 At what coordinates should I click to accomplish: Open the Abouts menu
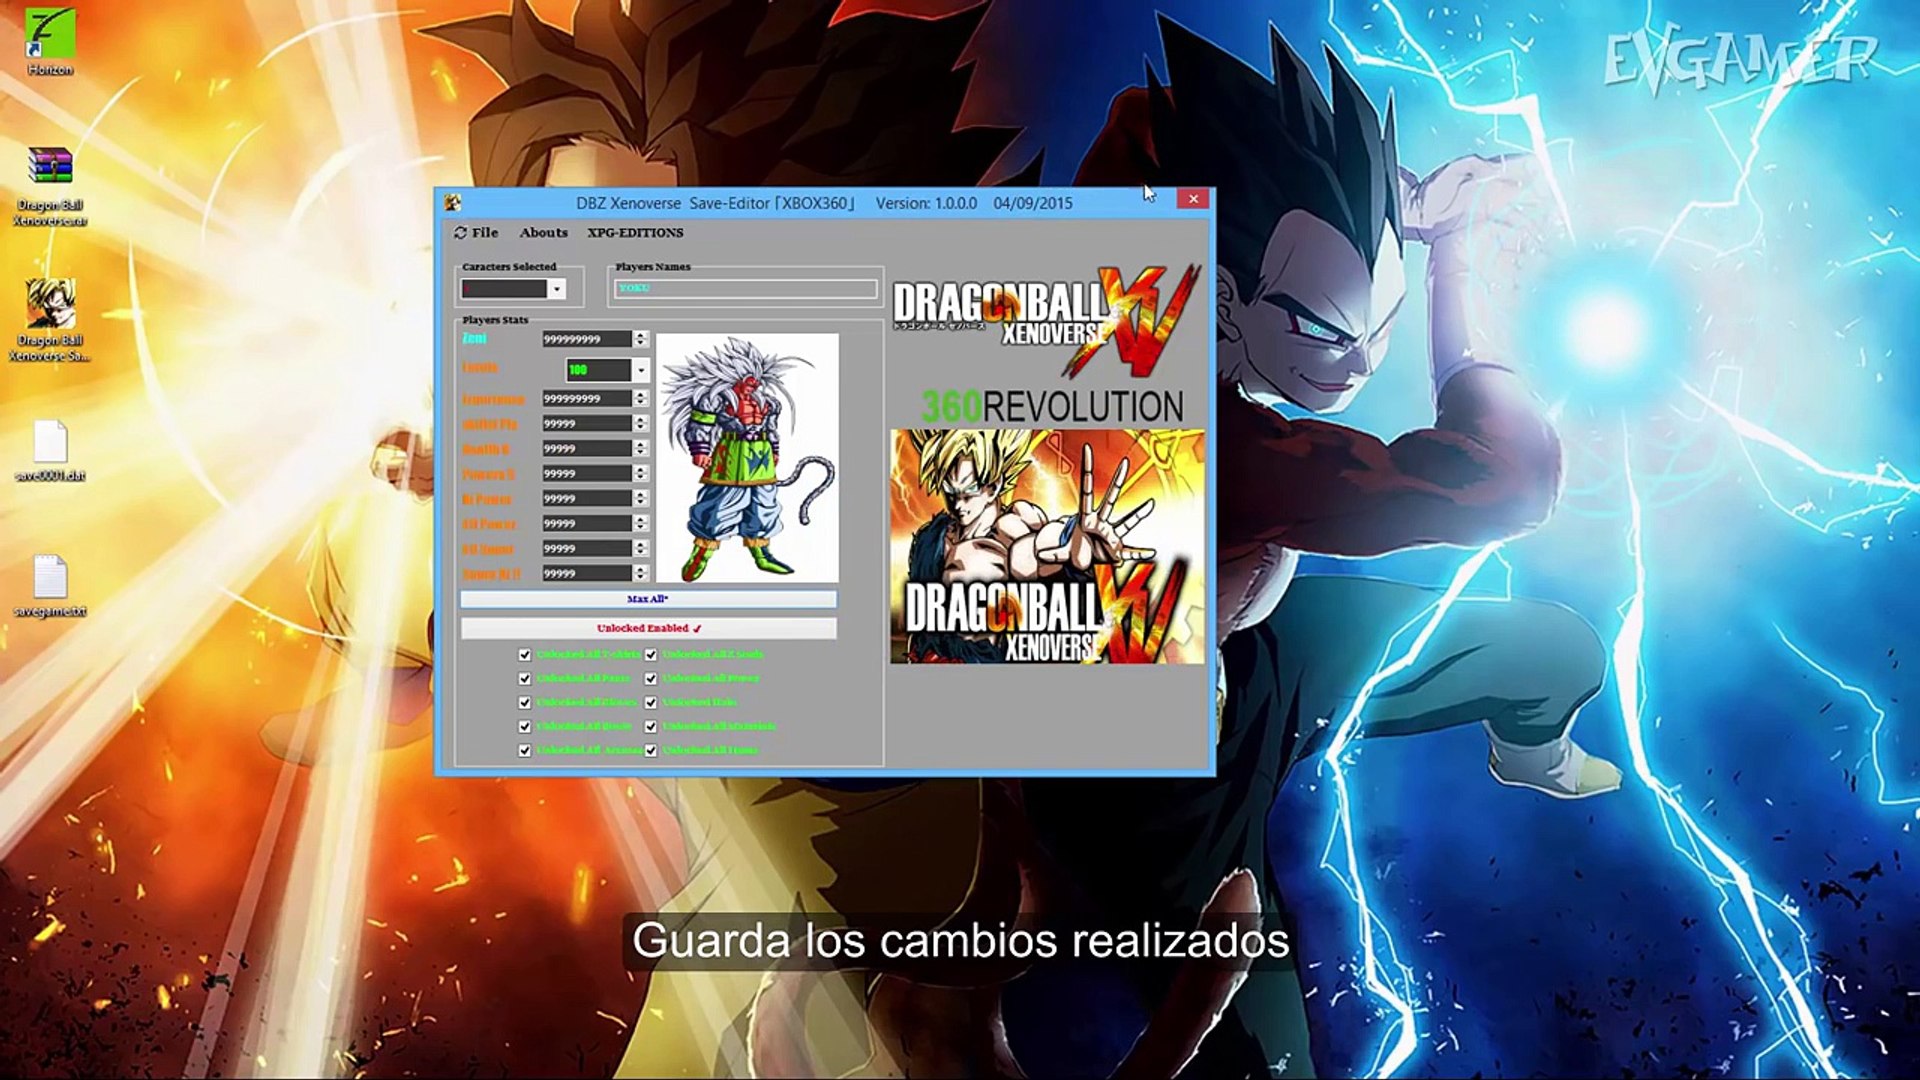point(543,233)
